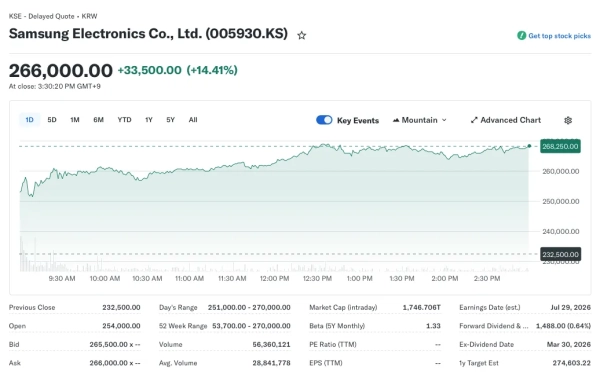Click the Earnings Date Jul 29, 2026
Viewport: 600px width, 374px height.
pyautogui.click(x=571, y=307)
